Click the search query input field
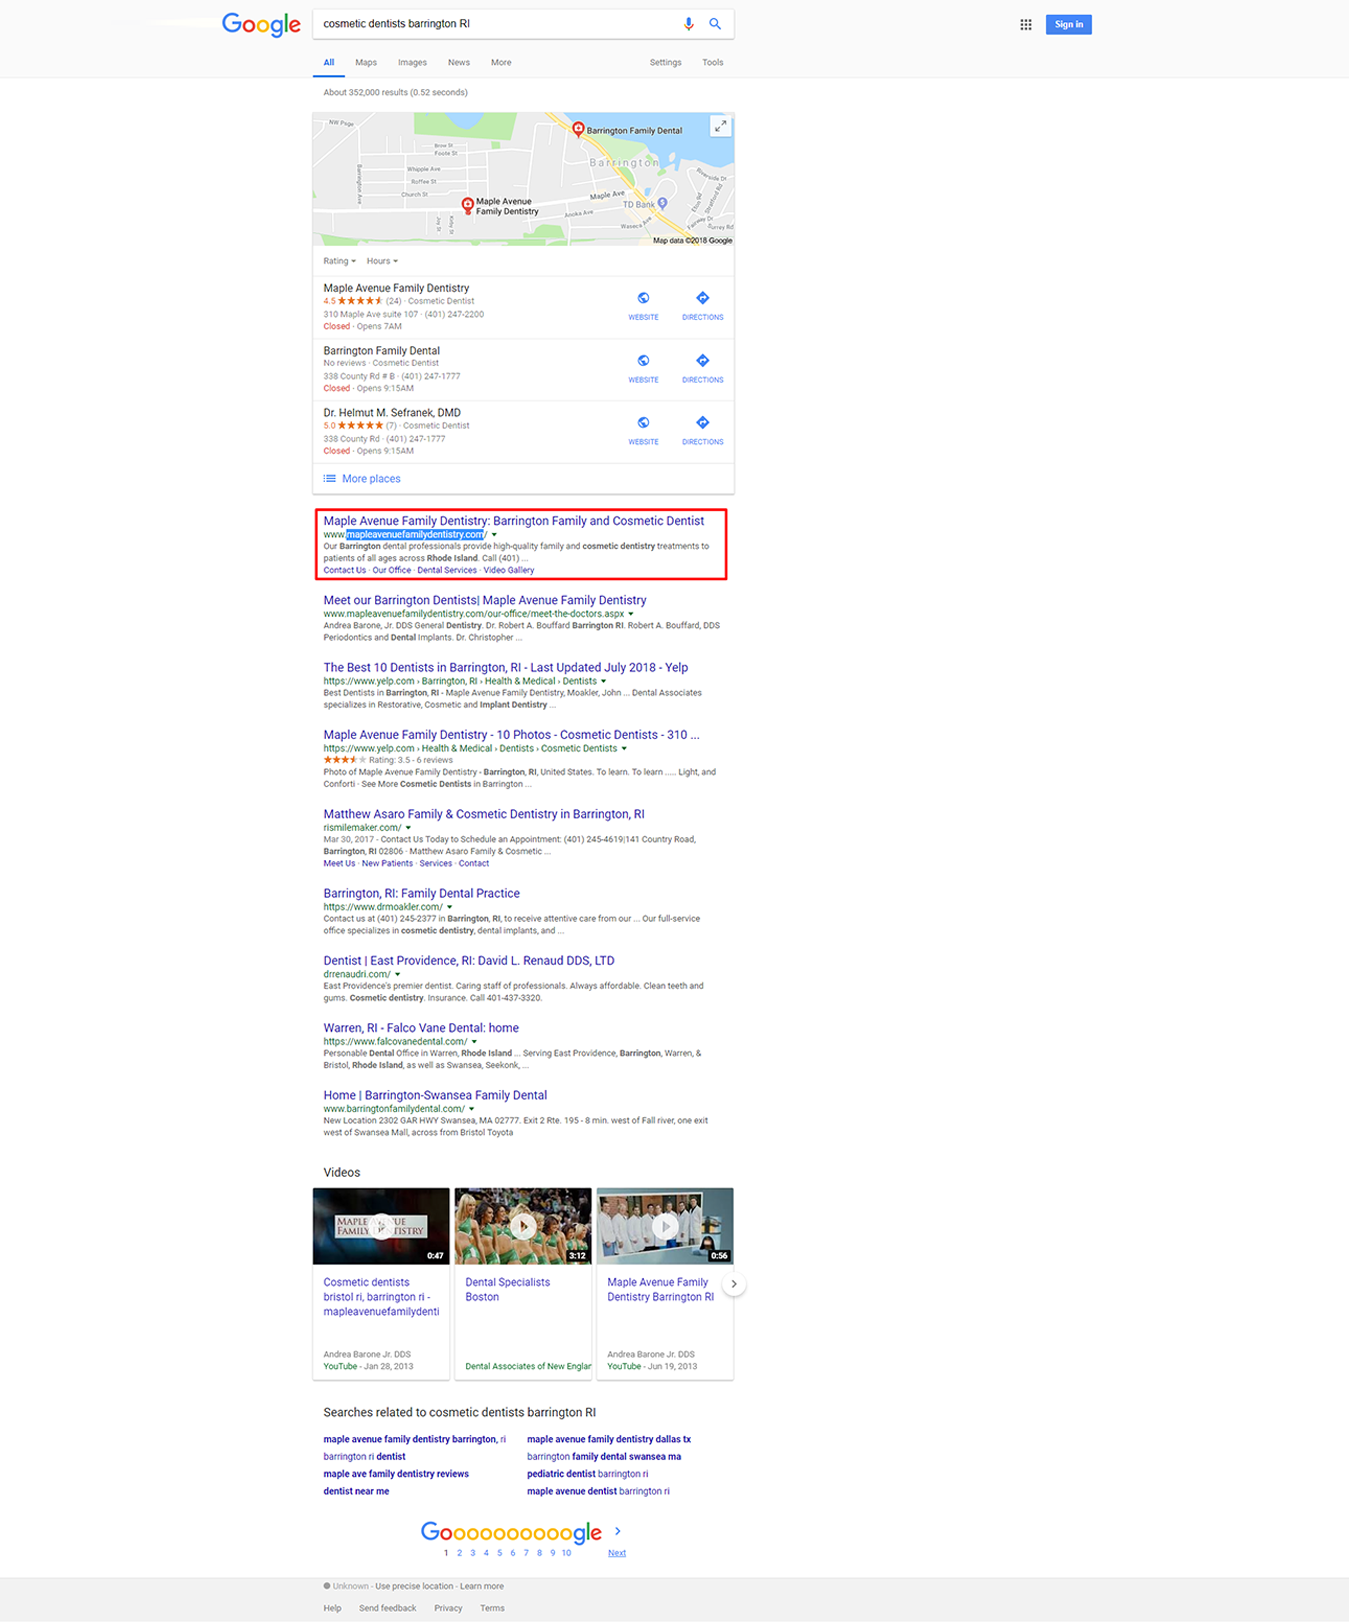 (498, 24)
